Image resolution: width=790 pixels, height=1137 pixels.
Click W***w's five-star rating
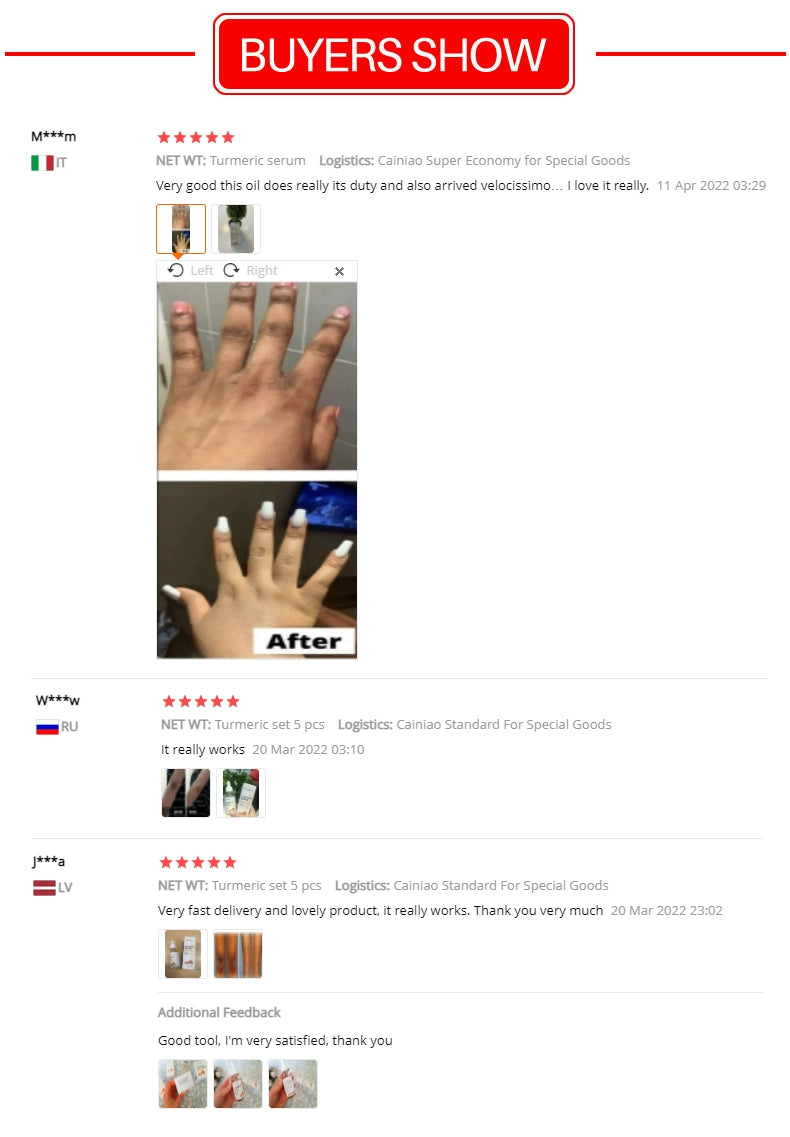click(x=201, y=701)
